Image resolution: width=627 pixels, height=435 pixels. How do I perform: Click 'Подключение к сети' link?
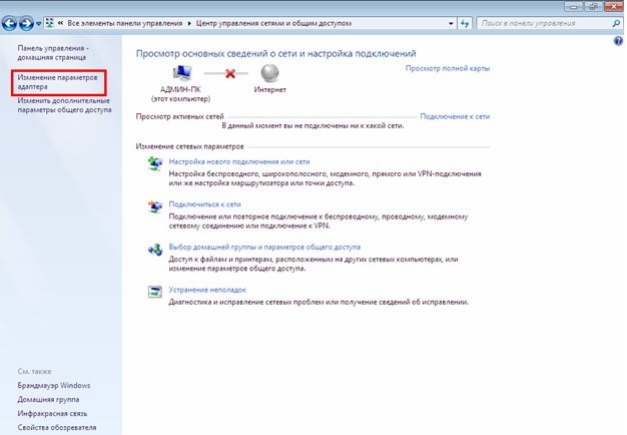coord(455,116)
